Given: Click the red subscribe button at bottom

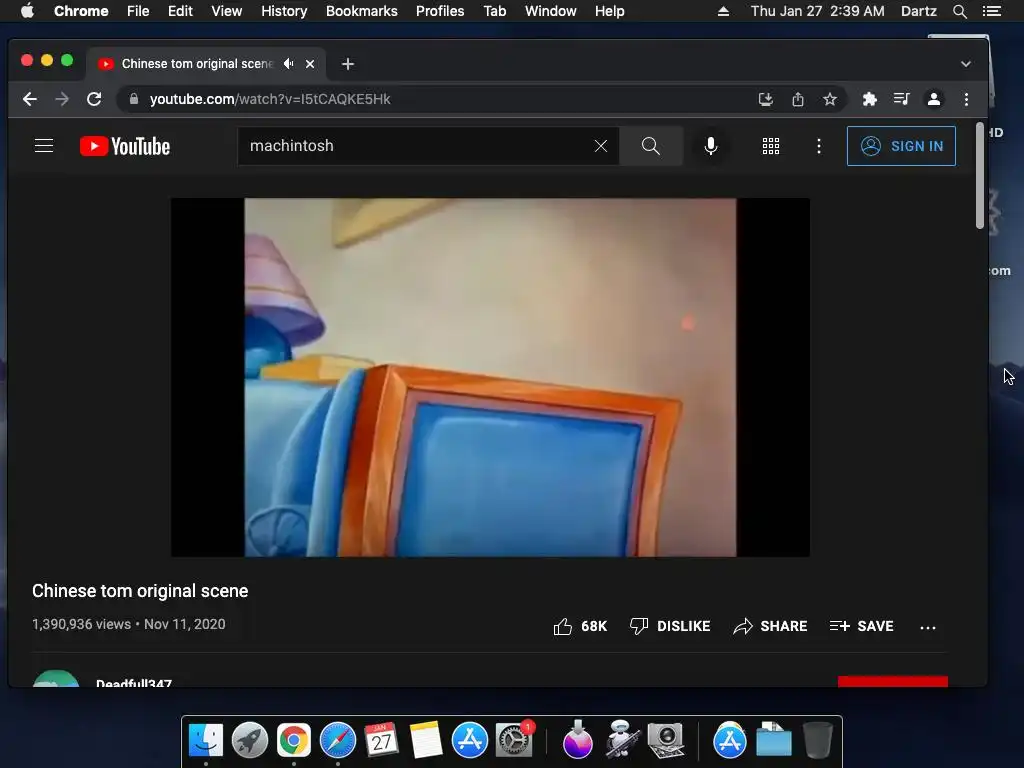Looking at the screenshot, I should [x=893, y=681].
